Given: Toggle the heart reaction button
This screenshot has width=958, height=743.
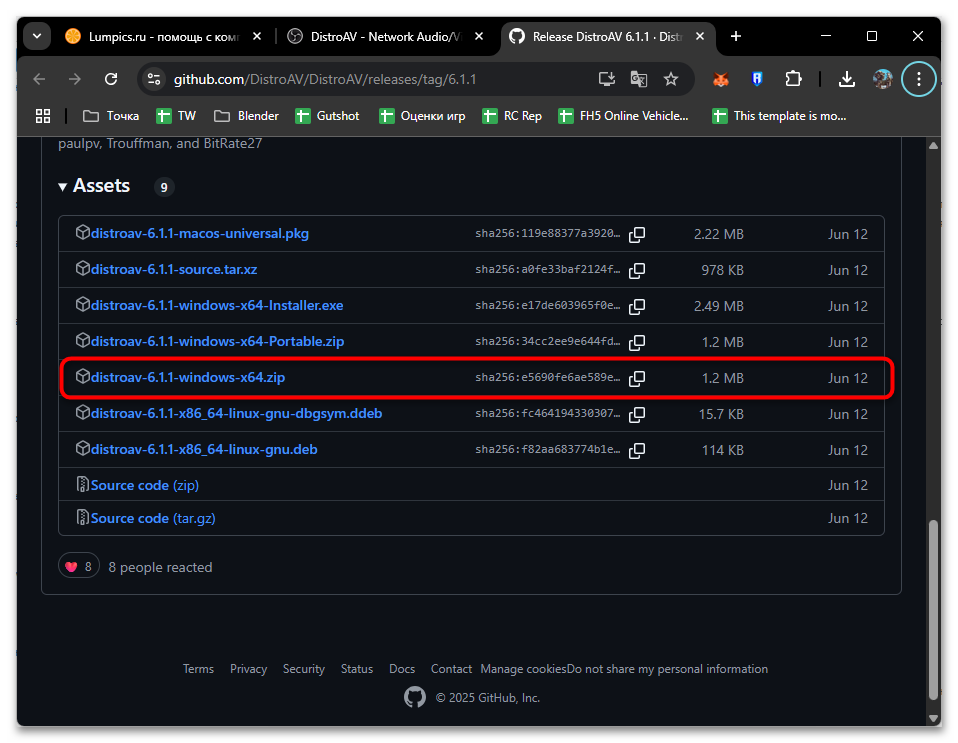Looking at the screenshot, I should 78,567.
